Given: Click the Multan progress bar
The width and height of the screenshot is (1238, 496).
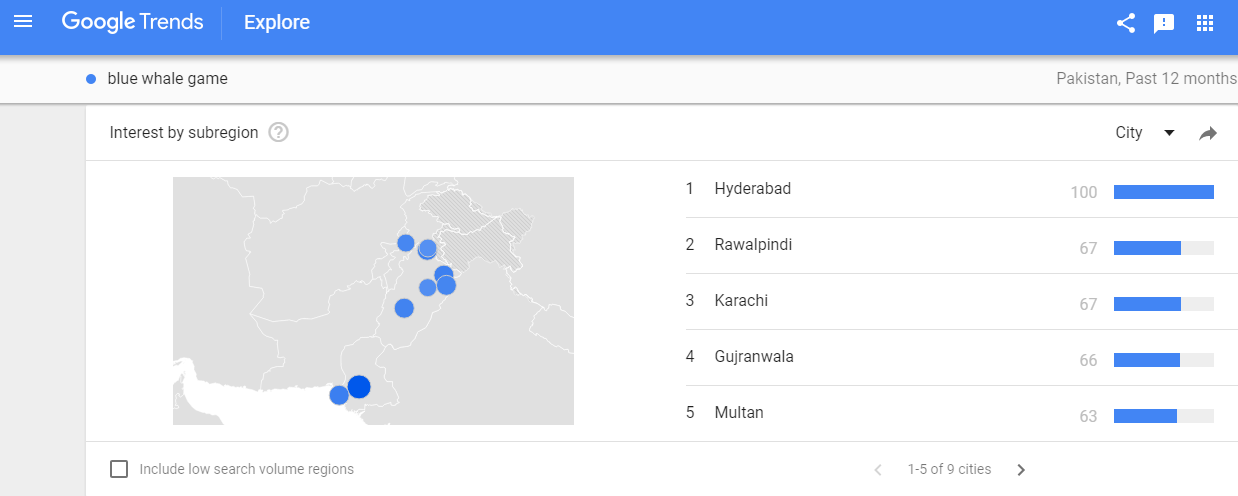Looking at the screenshot, I should (x=1164, y=416).
